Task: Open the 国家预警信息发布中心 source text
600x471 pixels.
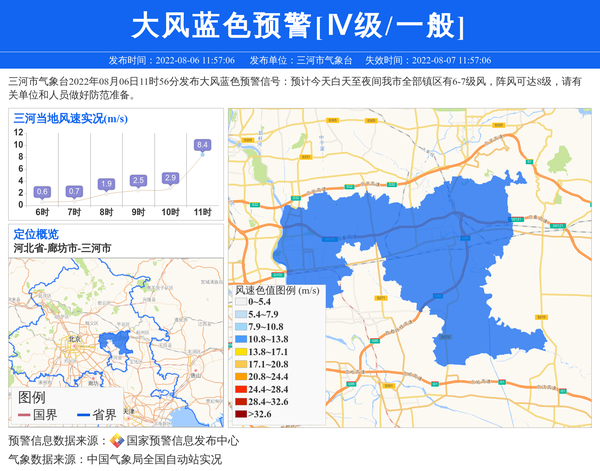Action: (182, 441)
